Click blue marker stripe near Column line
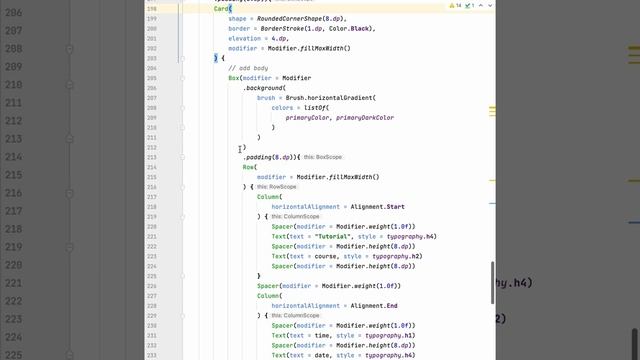 click(x=492, y=203)
